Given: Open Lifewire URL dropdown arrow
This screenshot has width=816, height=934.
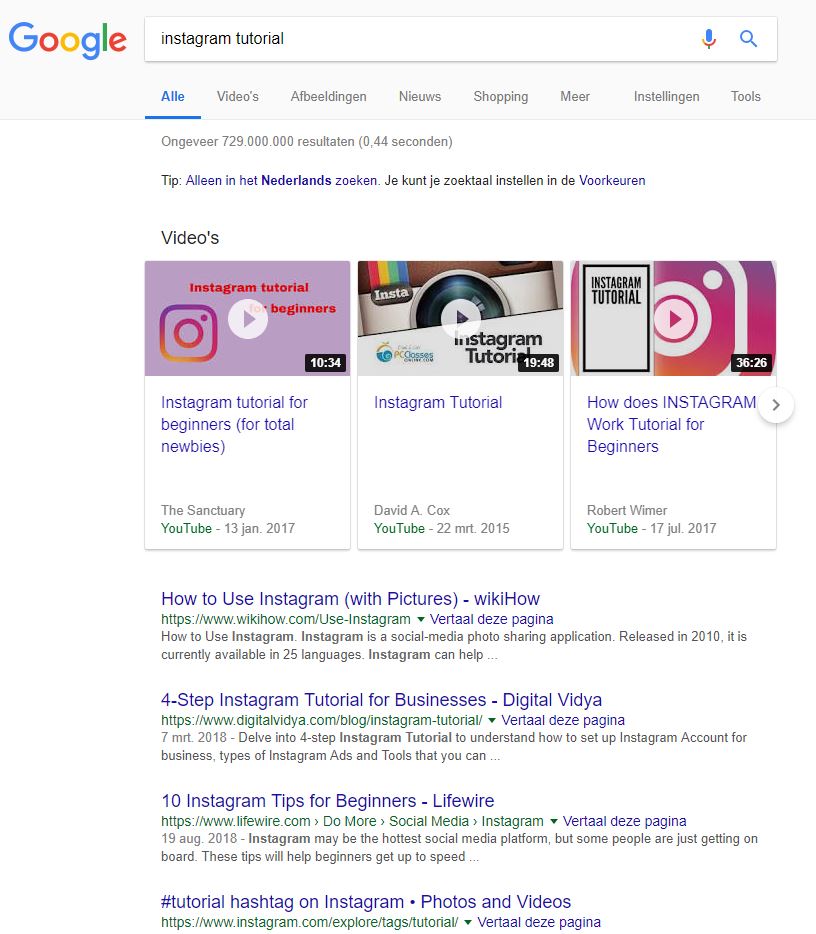Looking at the screenshot, I should (x=553, y=821).
